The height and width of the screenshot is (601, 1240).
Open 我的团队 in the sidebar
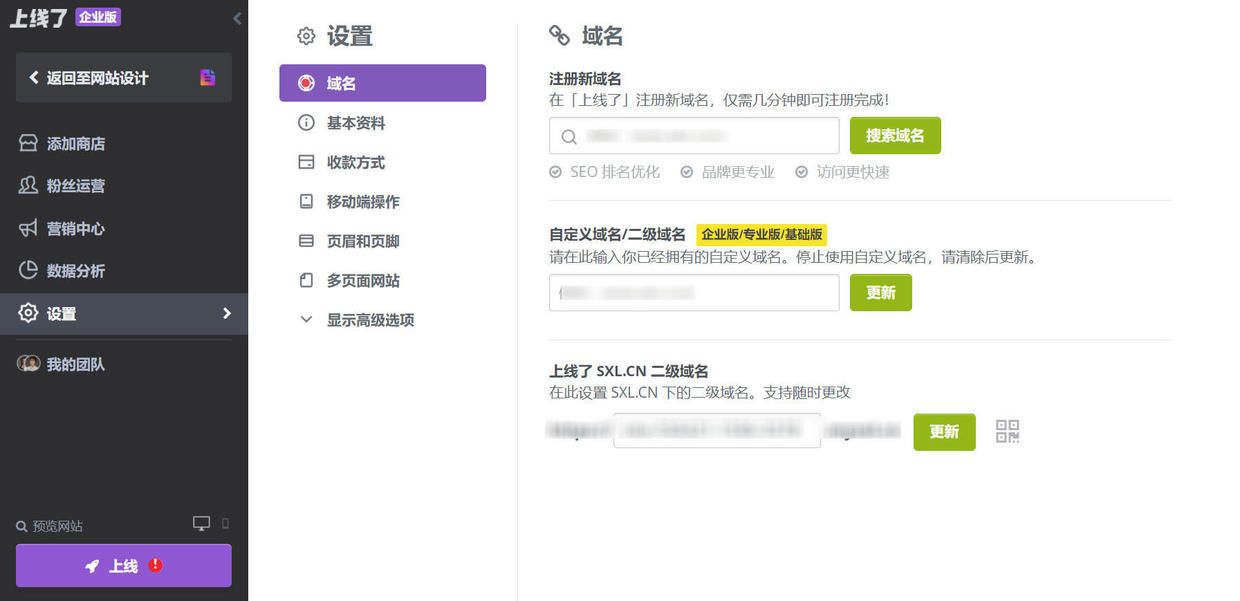coord(75,365)
